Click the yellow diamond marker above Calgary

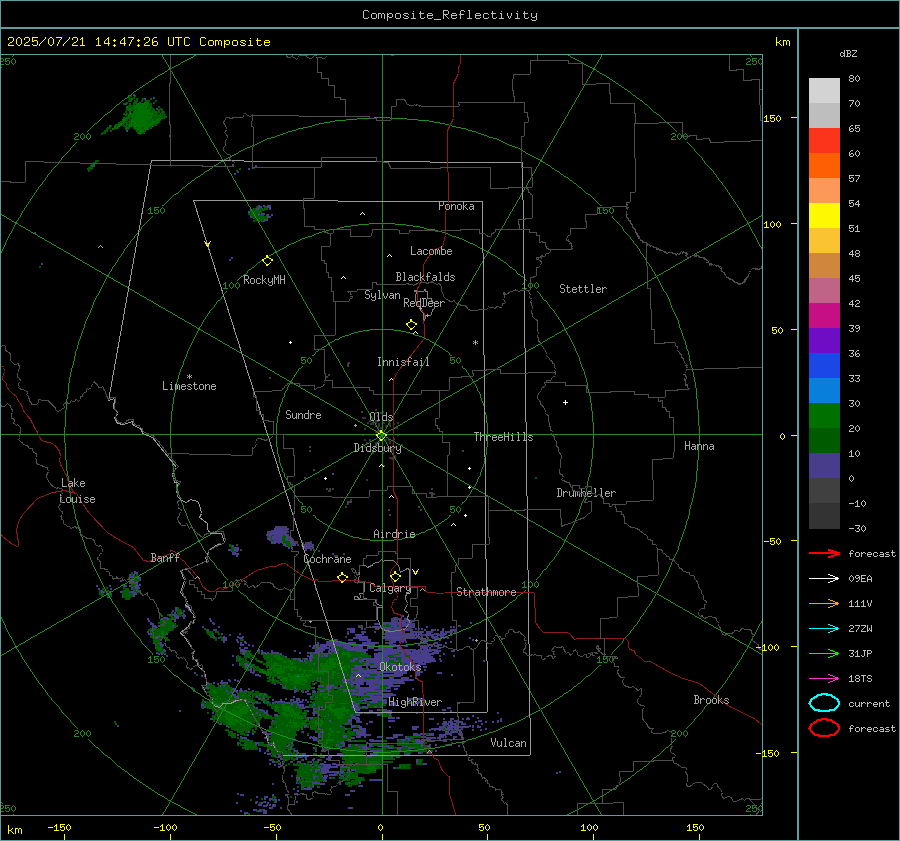[395, 576]
